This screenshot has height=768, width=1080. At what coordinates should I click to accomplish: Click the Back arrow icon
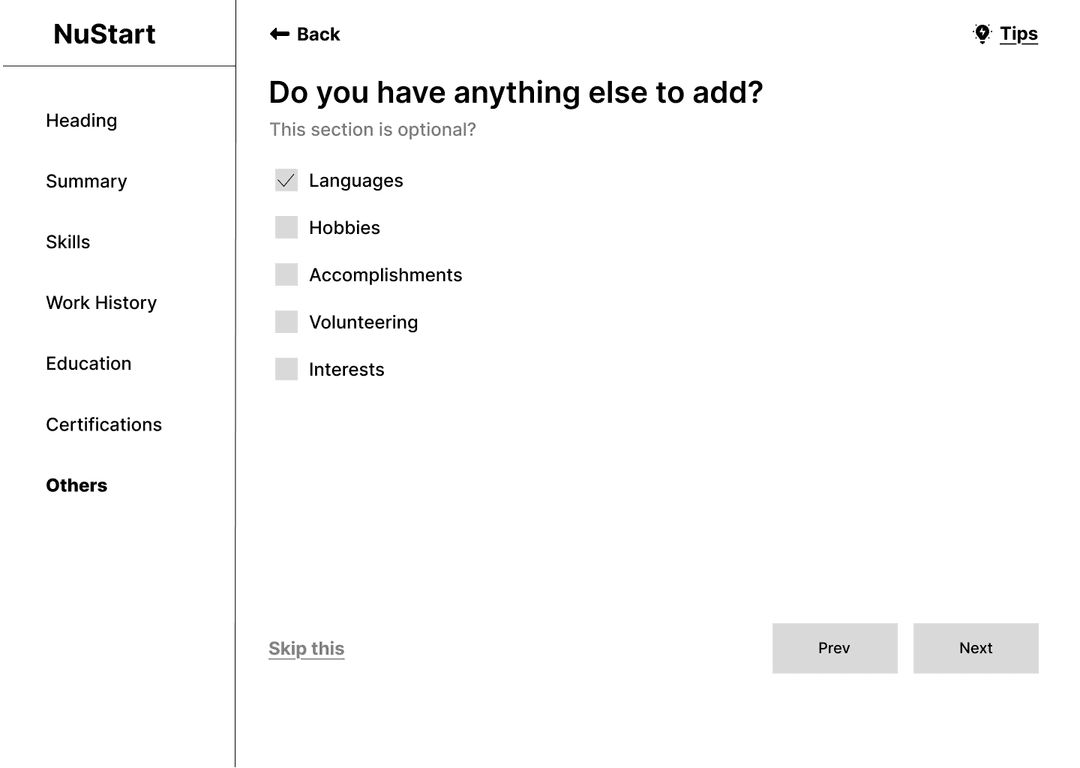click(280, 34)
